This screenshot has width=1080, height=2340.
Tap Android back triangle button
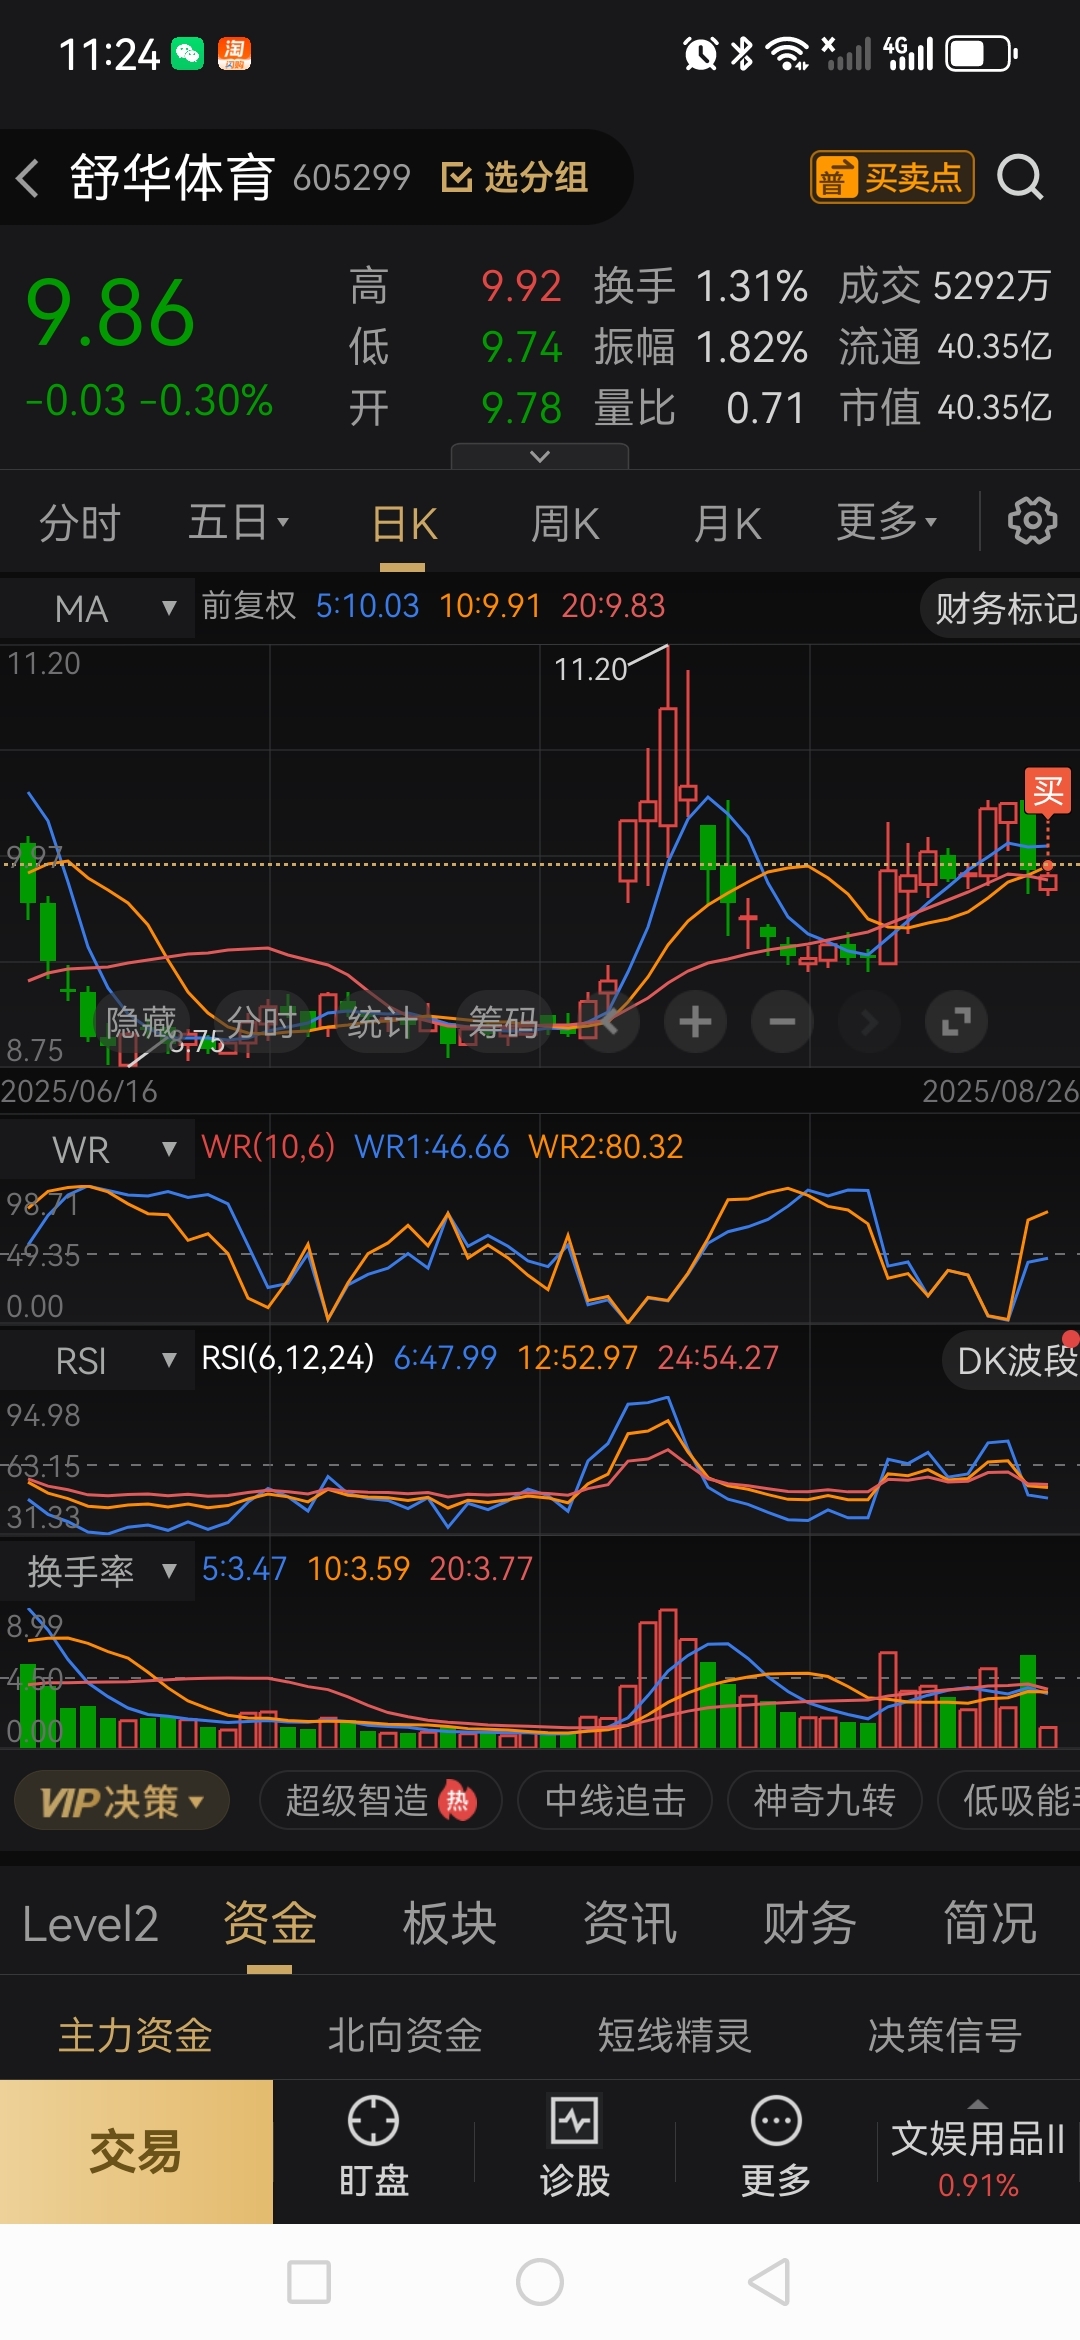[771, 2282]
